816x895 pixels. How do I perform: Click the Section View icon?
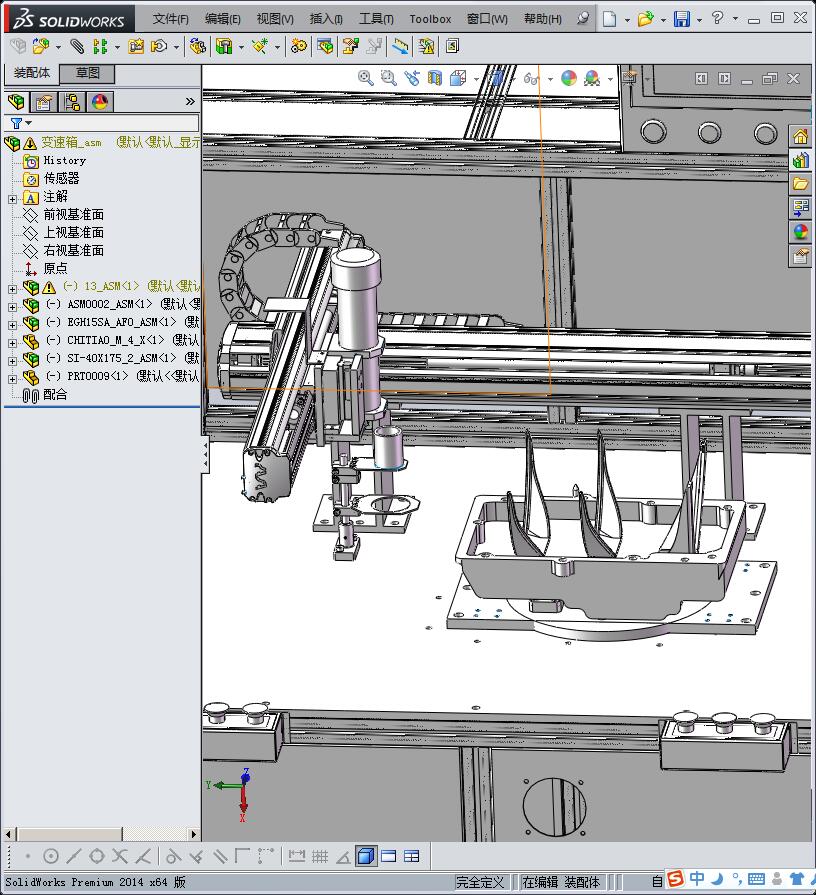[435, 78]
